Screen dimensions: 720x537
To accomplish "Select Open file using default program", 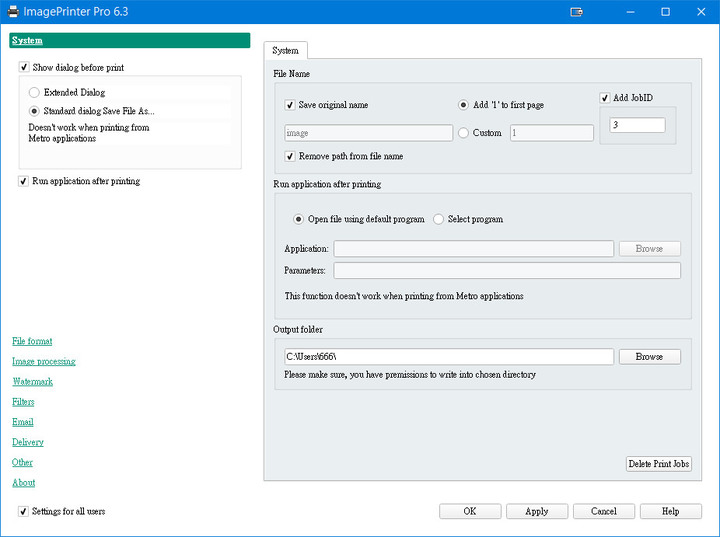I will pos(298,219).
